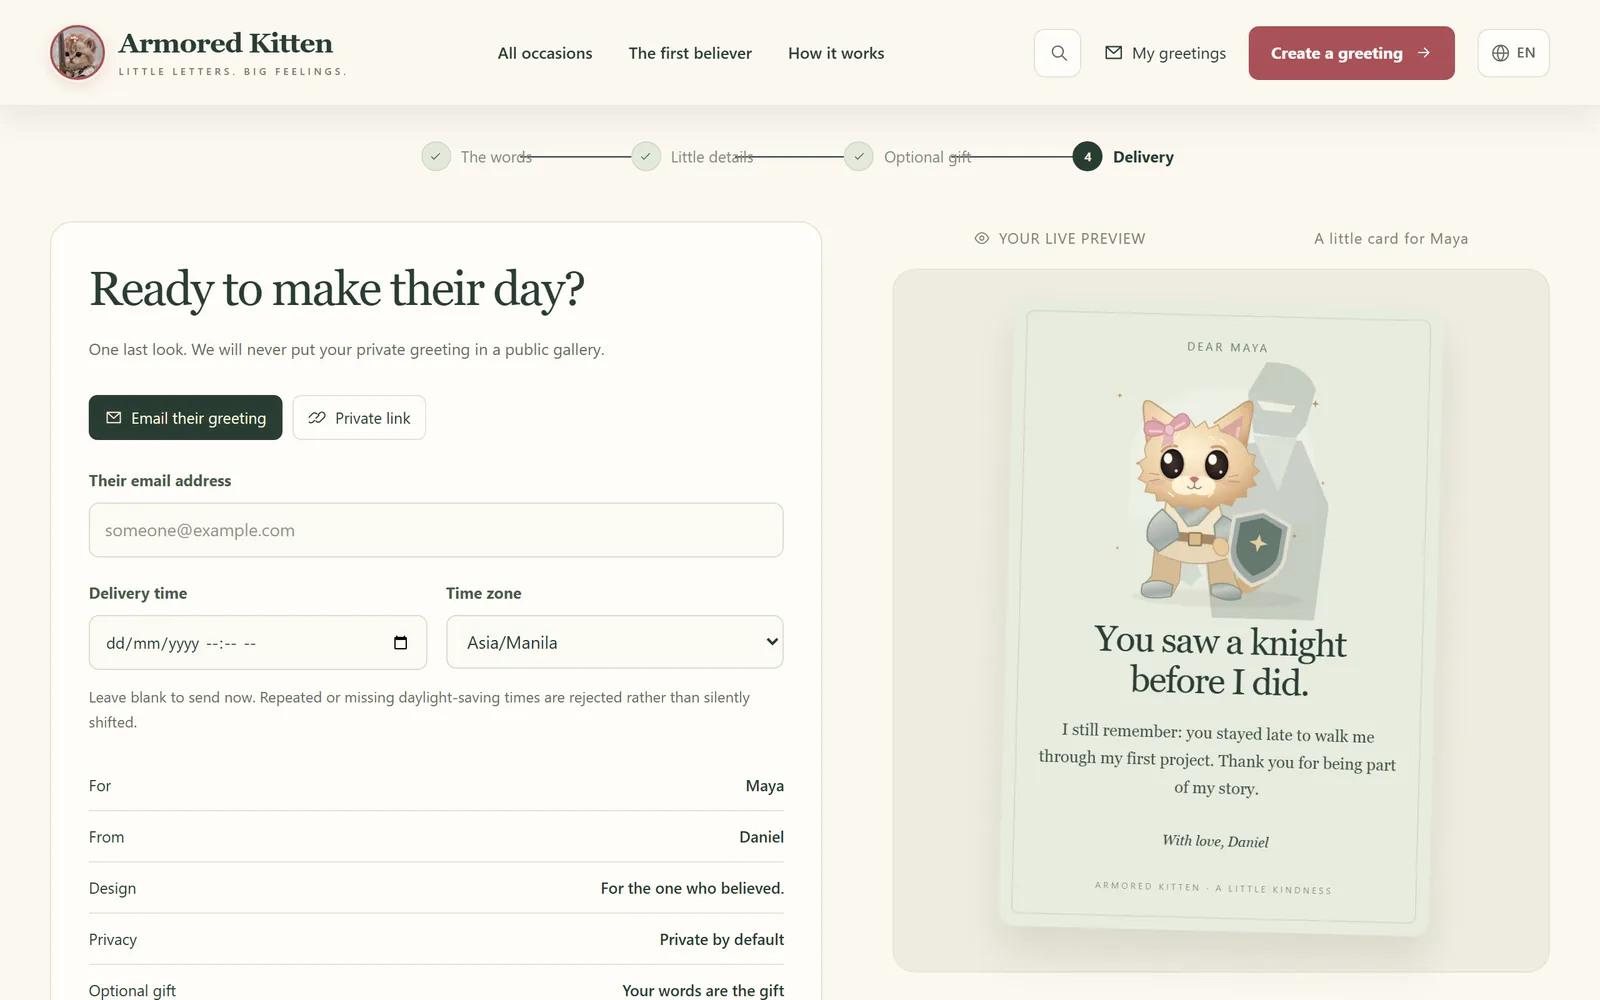Image resolution: width=1600 pixels, height=1000 pixels.
Task: Go to All occasions
Action: (x=545, y=53)
